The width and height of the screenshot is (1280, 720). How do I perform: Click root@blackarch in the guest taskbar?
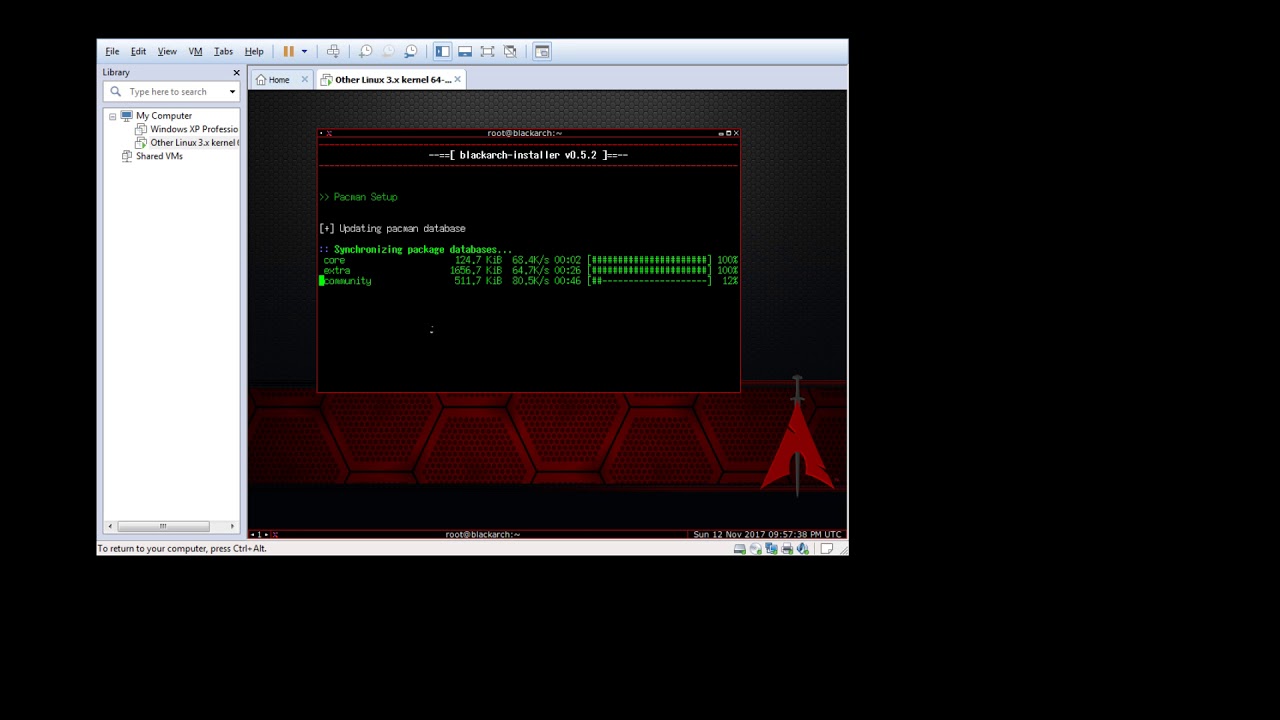click(x=482, y=534)
